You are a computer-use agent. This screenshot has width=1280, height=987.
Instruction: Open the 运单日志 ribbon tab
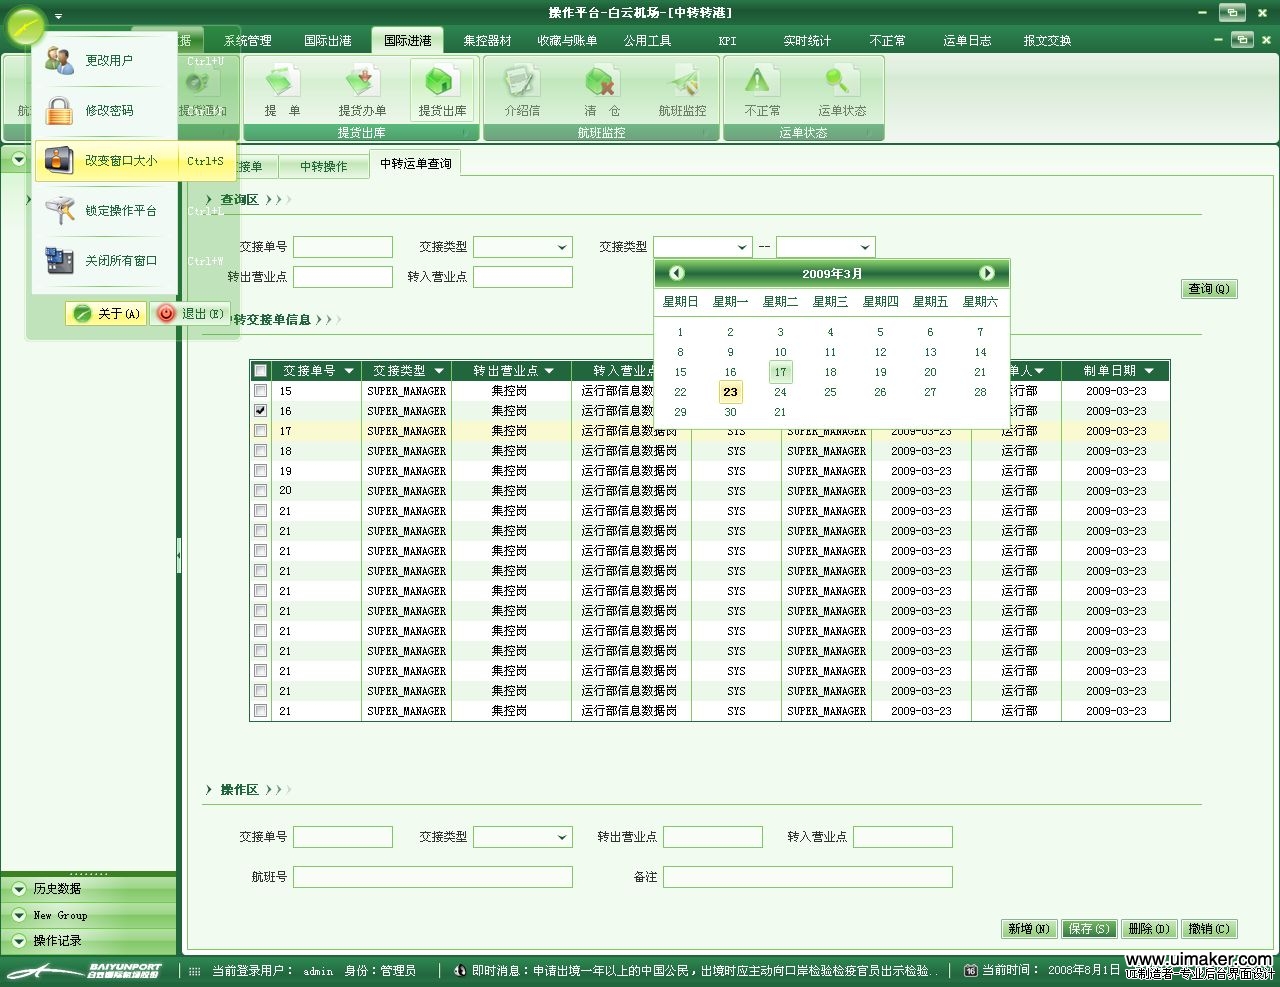[x=968, y=41]
